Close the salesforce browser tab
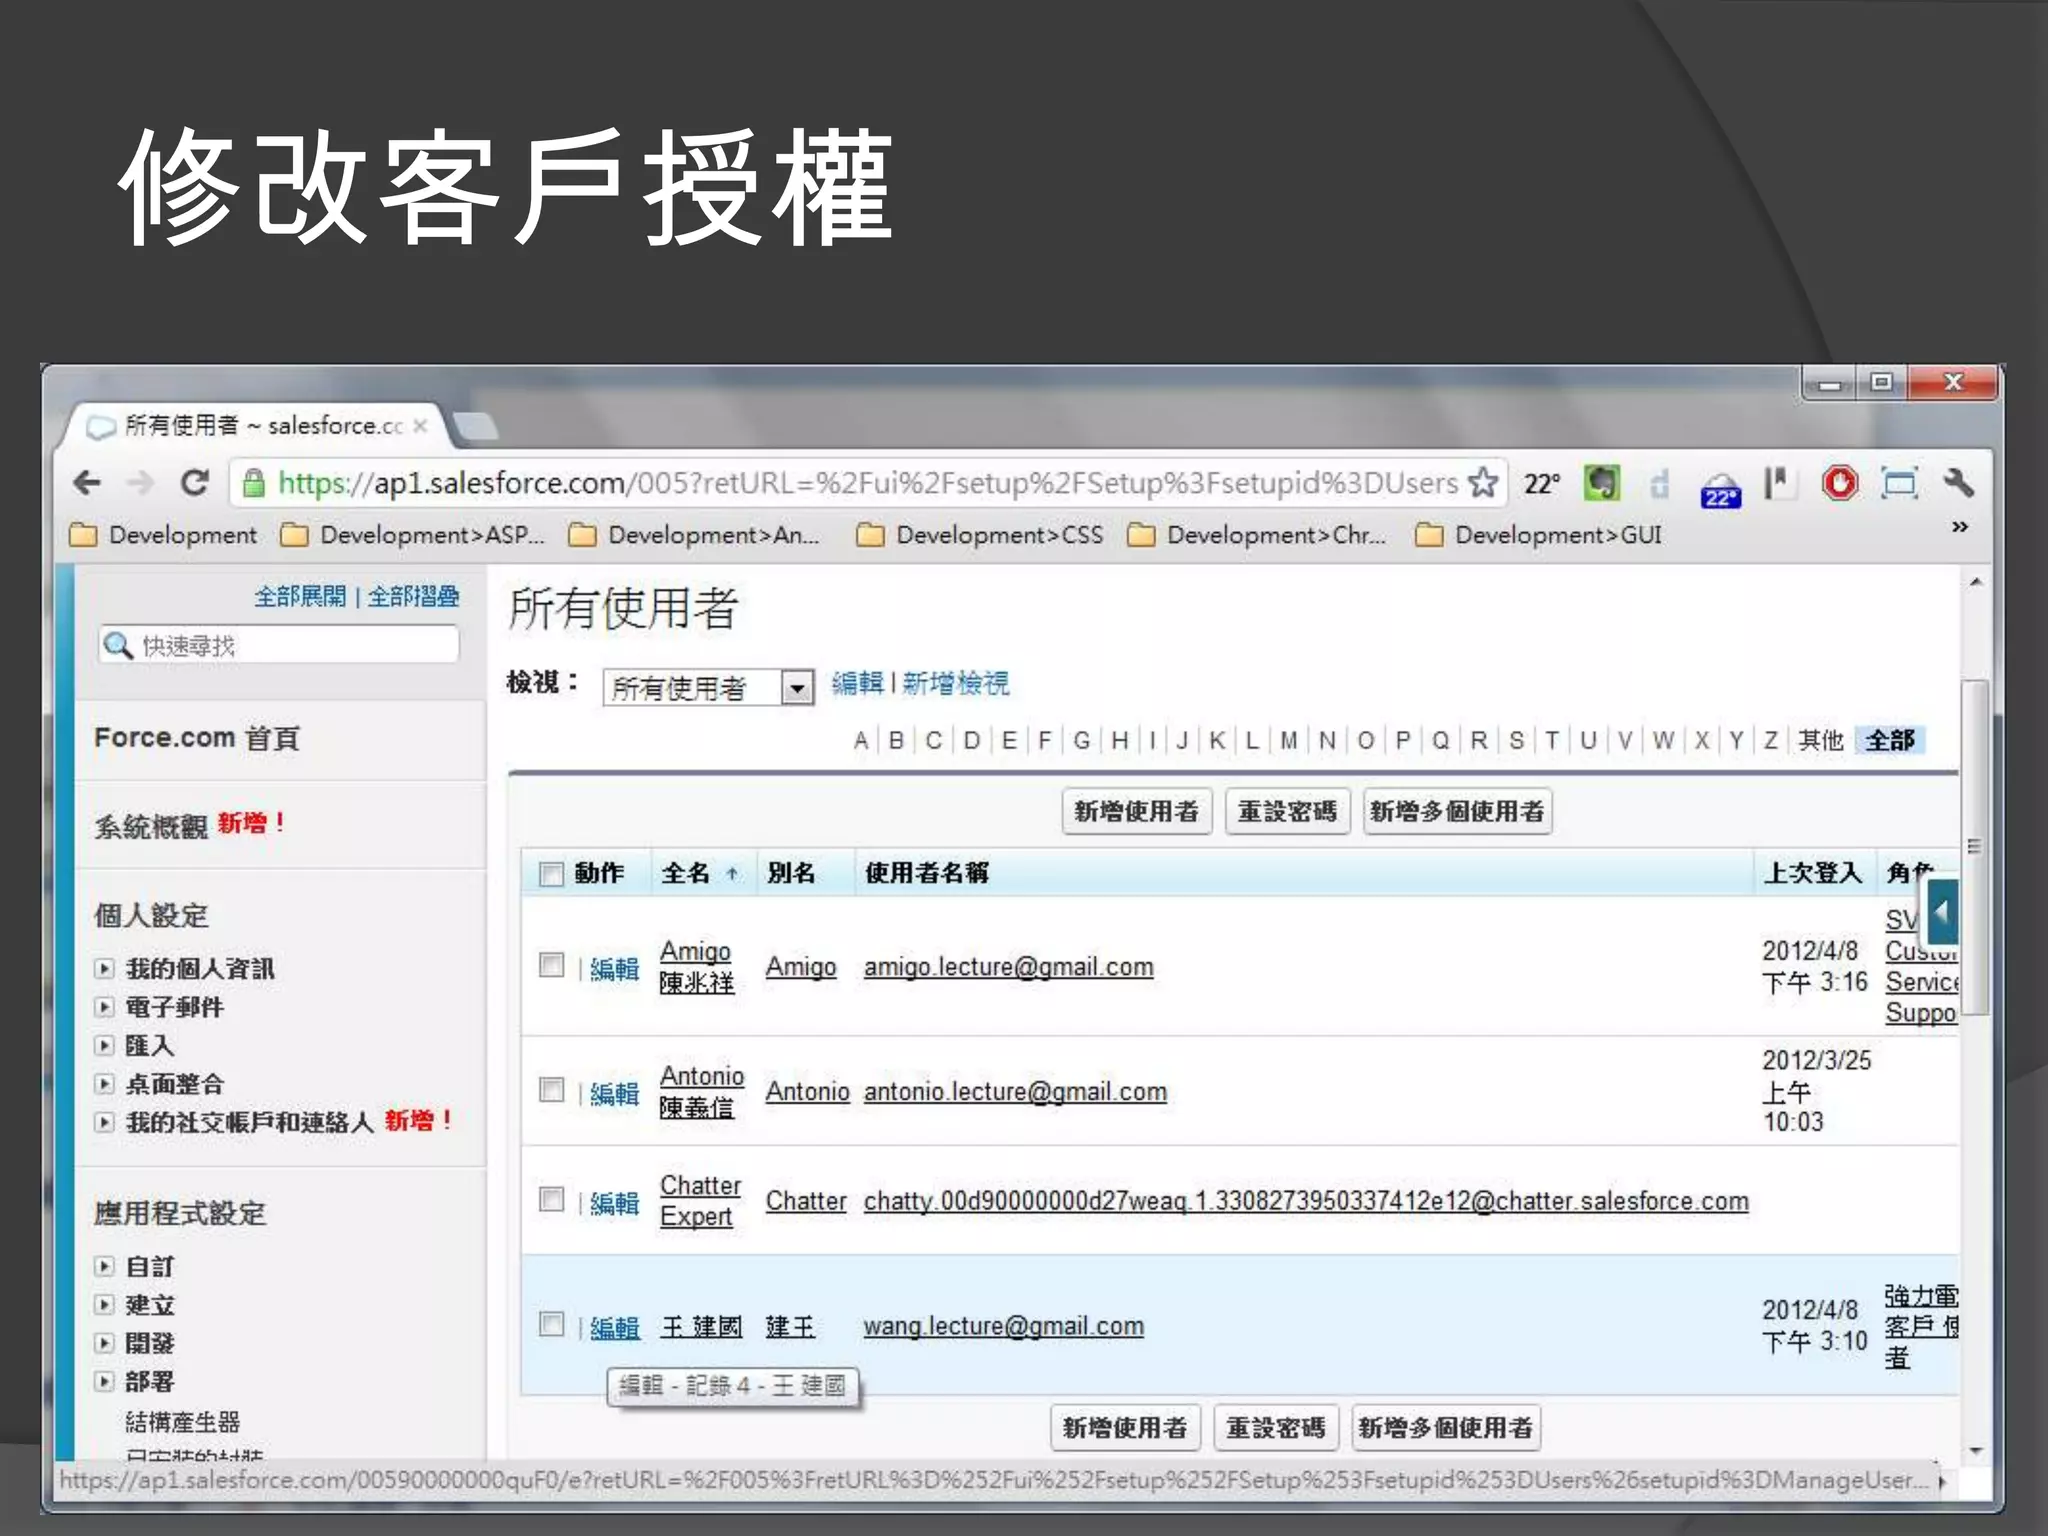The height and width of the screenshot is (1536, 2048). coord(421,426)
